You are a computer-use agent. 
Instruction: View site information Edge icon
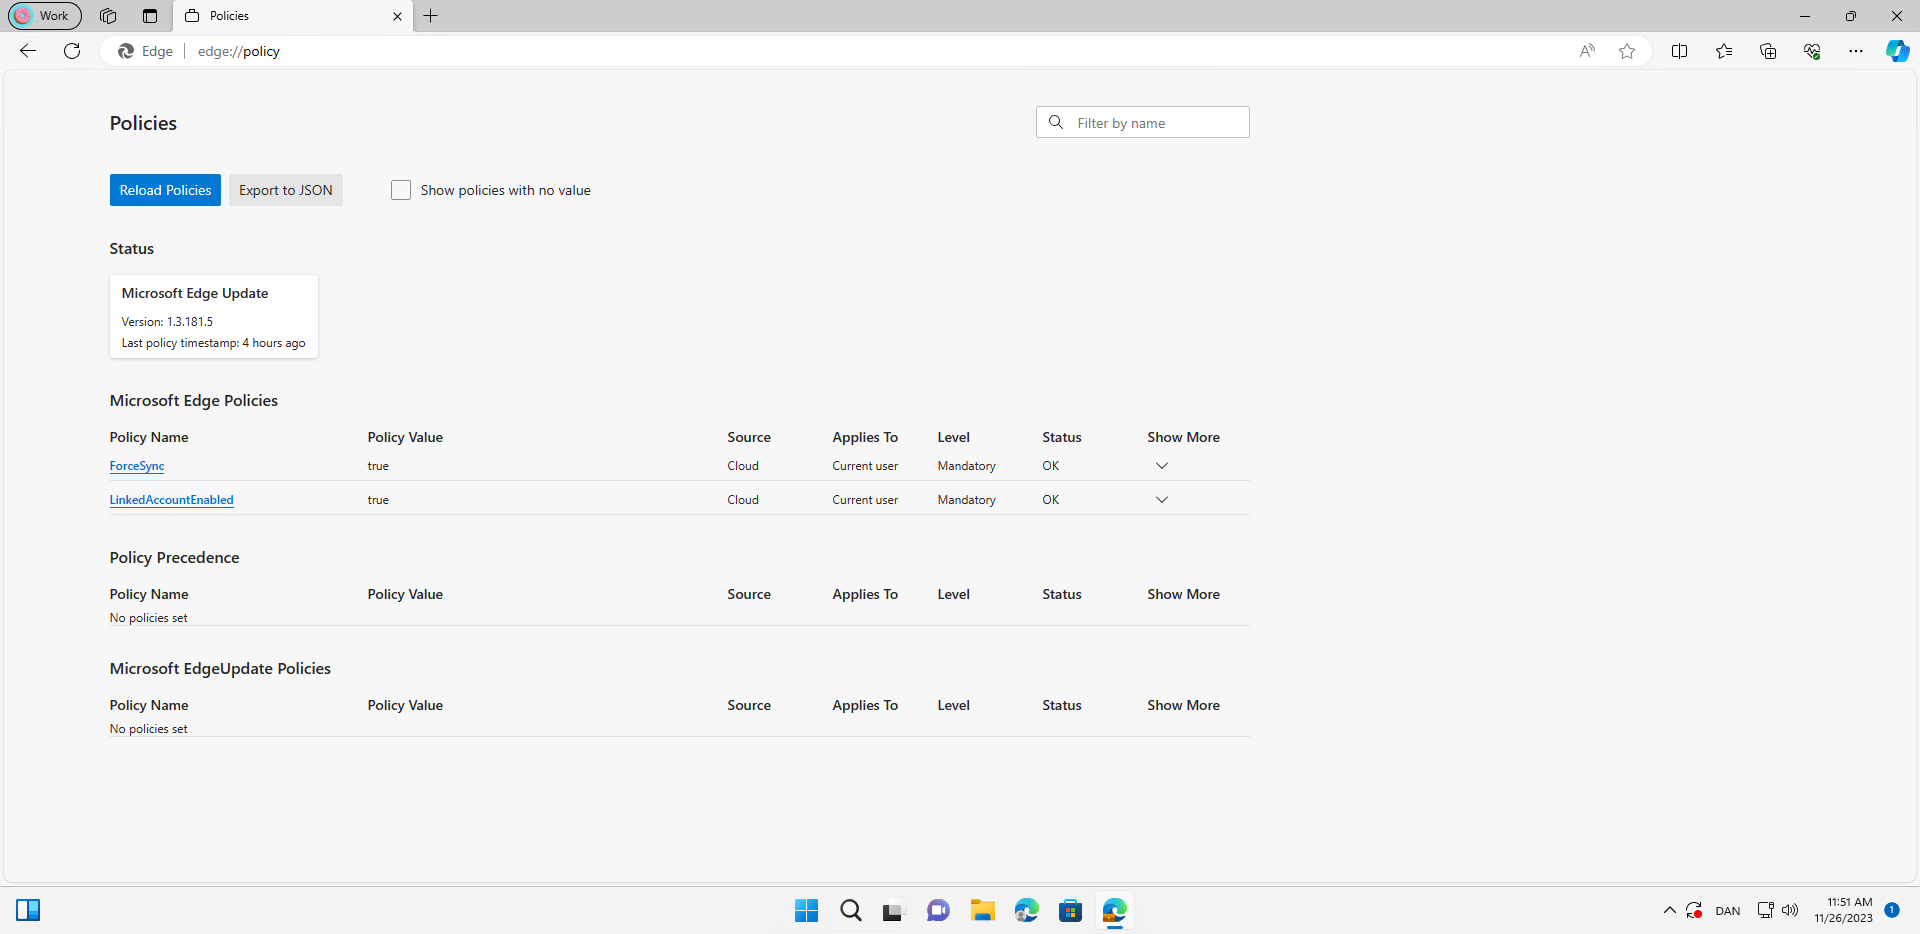(x=145, y=51)
